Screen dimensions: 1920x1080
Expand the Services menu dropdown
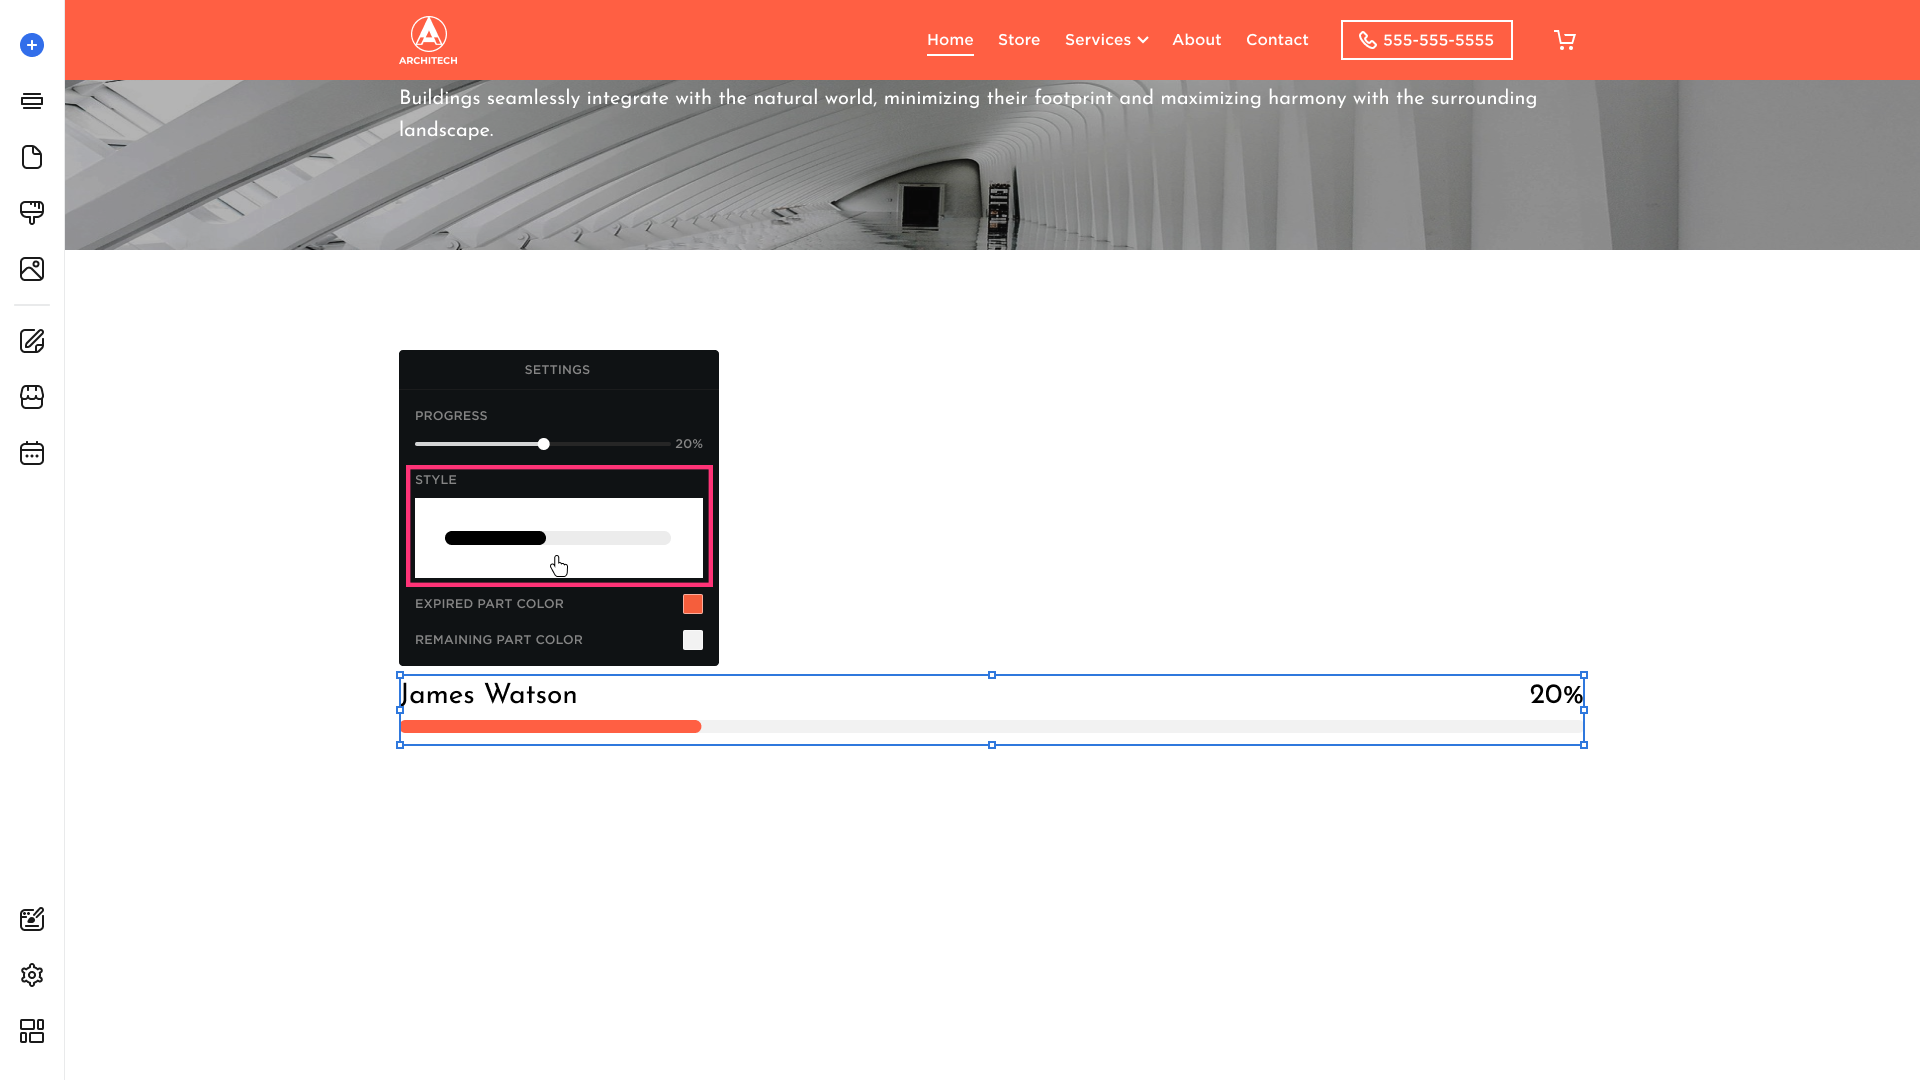point(1106,40)
